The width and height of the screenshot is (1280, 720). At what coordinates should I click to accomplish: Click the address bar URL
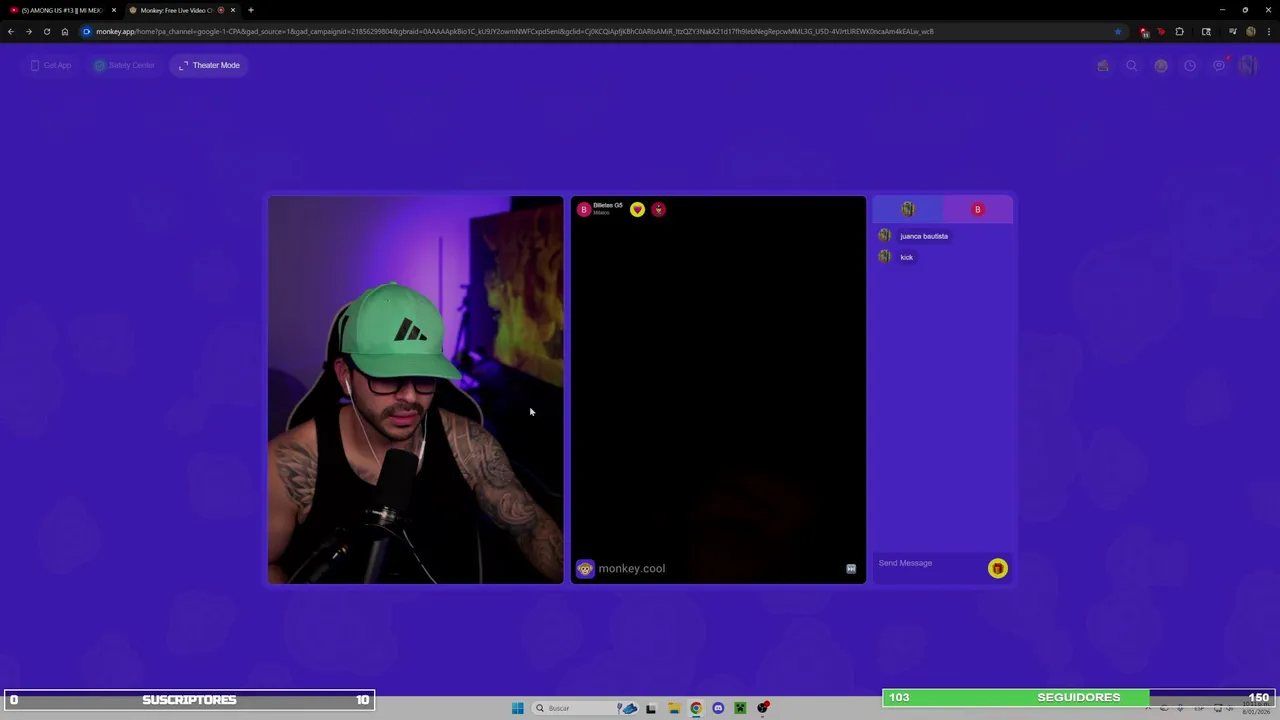pos(515,31)
